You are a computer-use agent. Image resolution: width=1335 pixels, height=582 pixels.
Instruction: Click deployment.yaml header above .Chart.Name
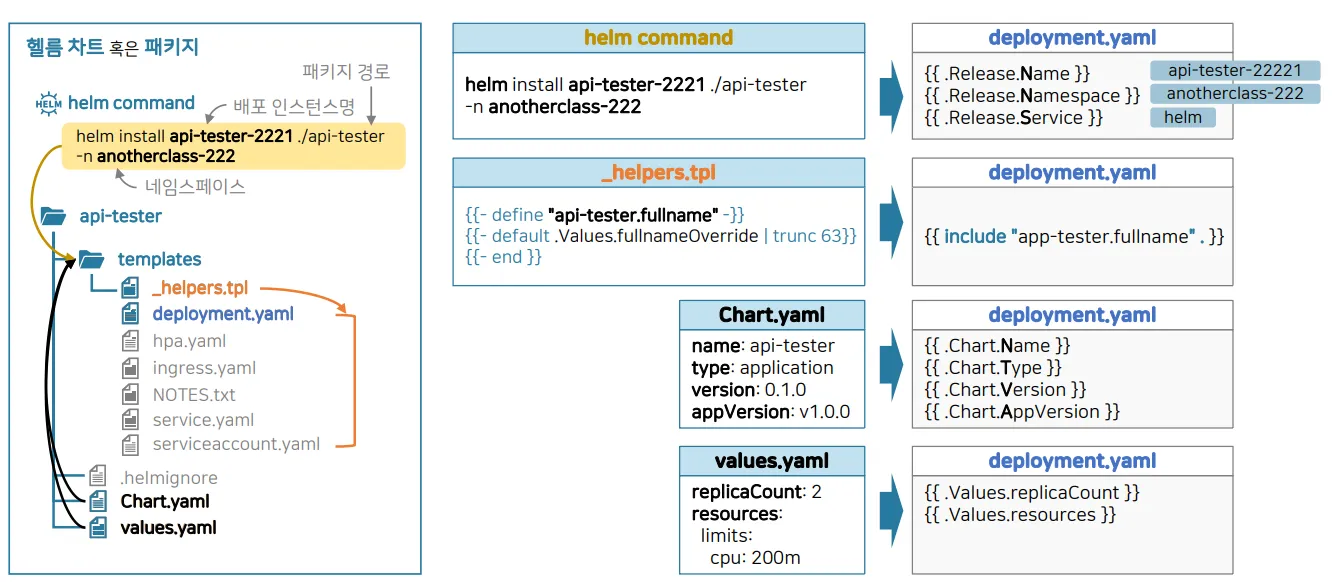click(1072, 315)
